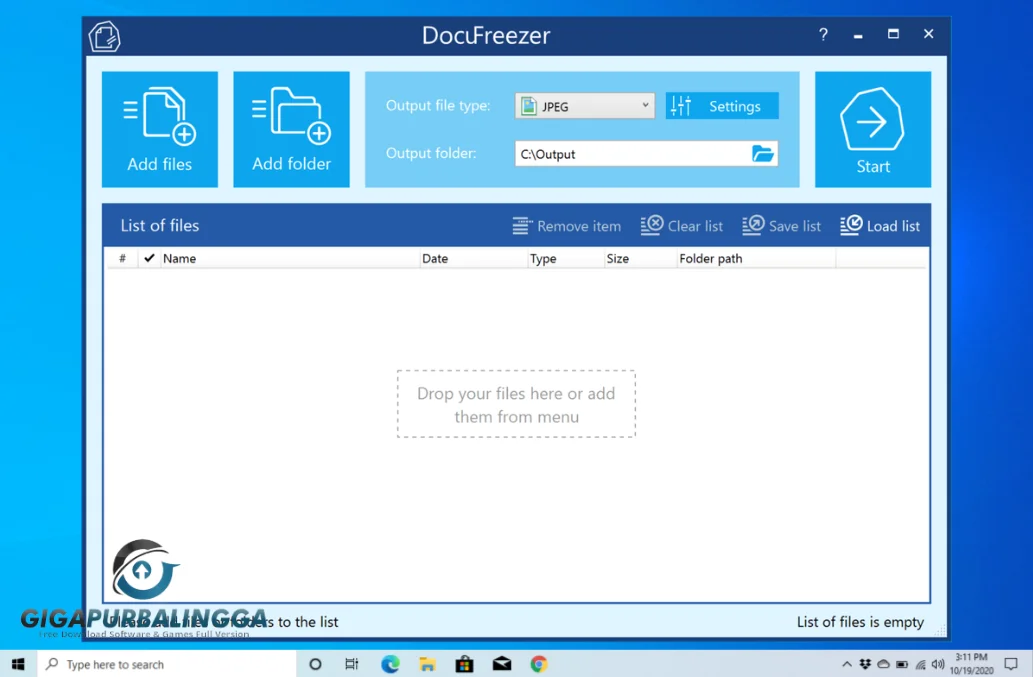Open the help question mark
Viewport: 1033px width, 677px height.
[x=823, y=34]
